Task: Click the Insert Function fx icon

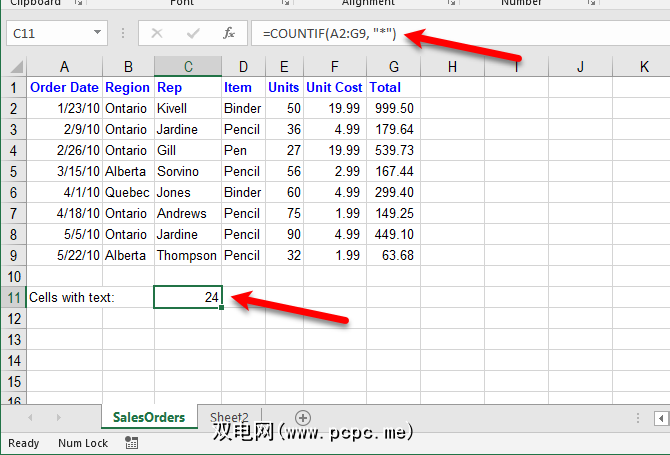Action: (228, 34)
